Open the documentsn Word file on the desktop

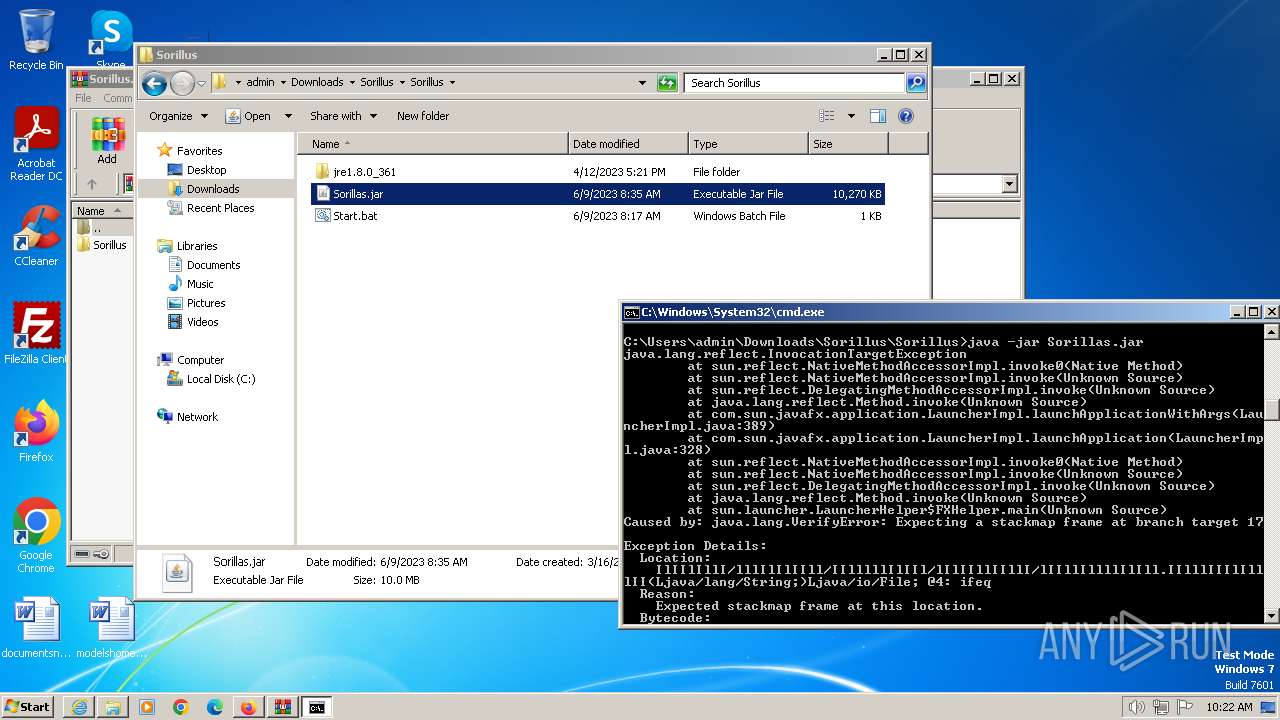point(36,628)
